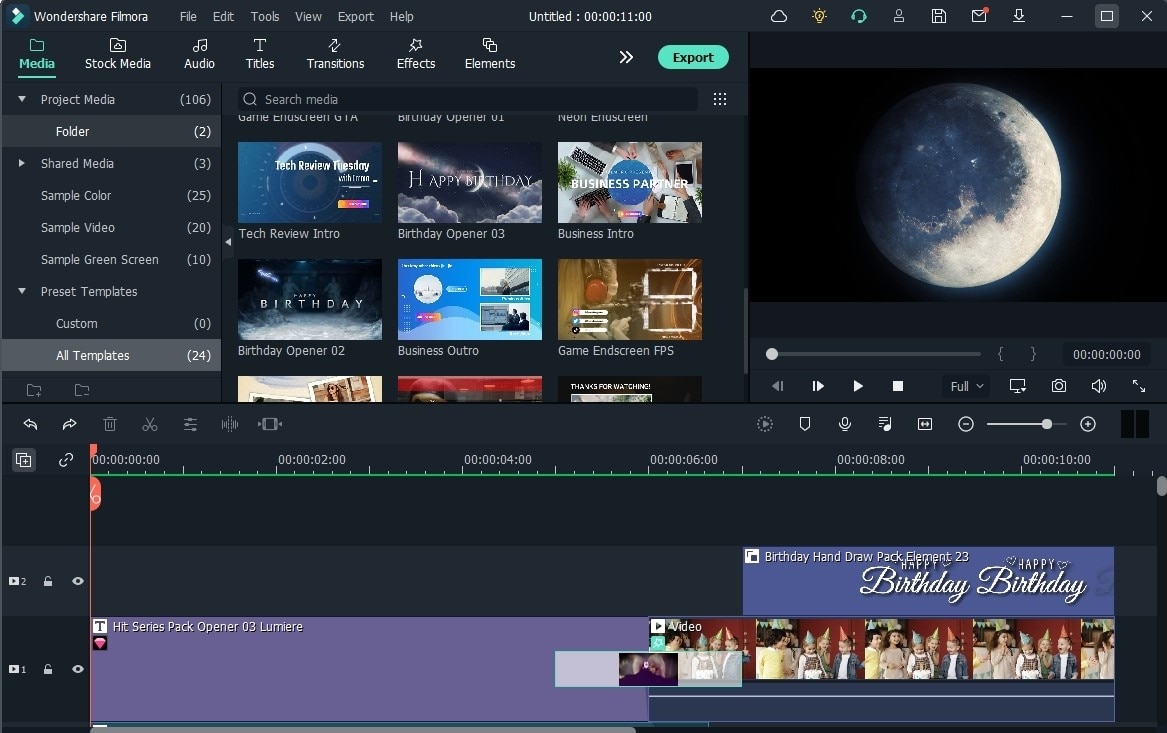Collapse the Project Media tree
Image resolution: width=1167 pixels, height=733 pixels.
point(22,99)
